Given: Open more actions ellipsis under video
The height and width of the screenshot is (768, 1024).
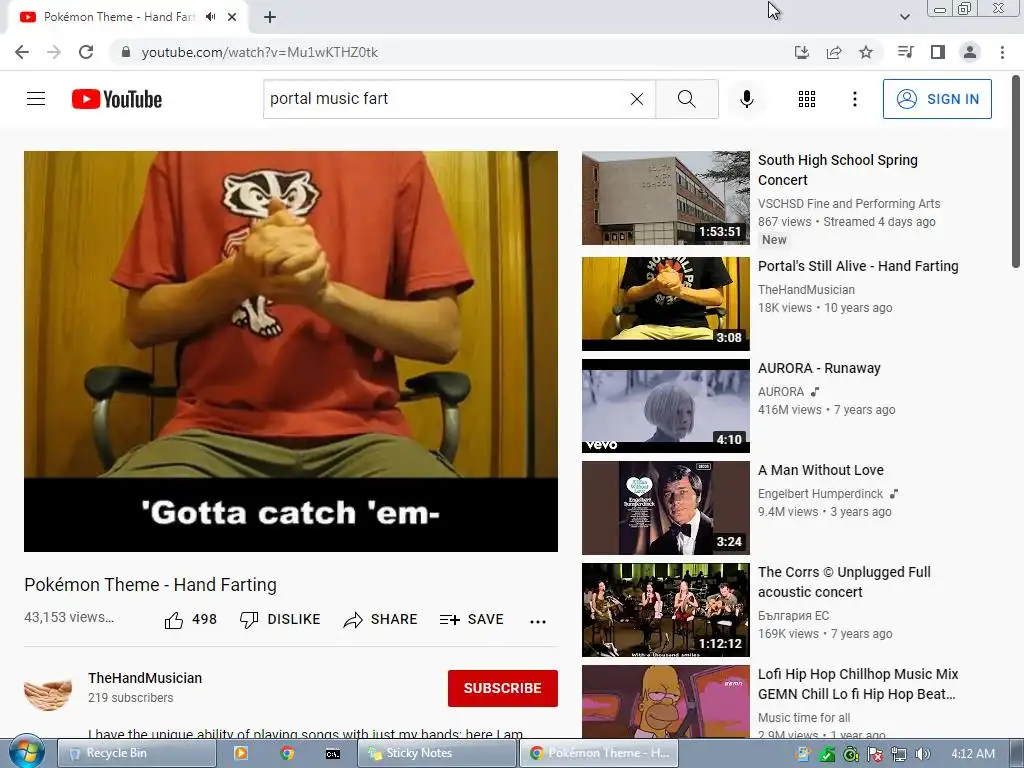Looking at the screenshot, I should point(537,621).
